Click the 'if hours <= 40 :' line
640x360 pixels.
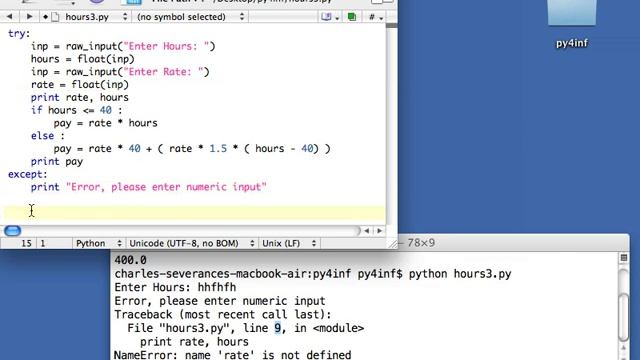pos(76,110)
